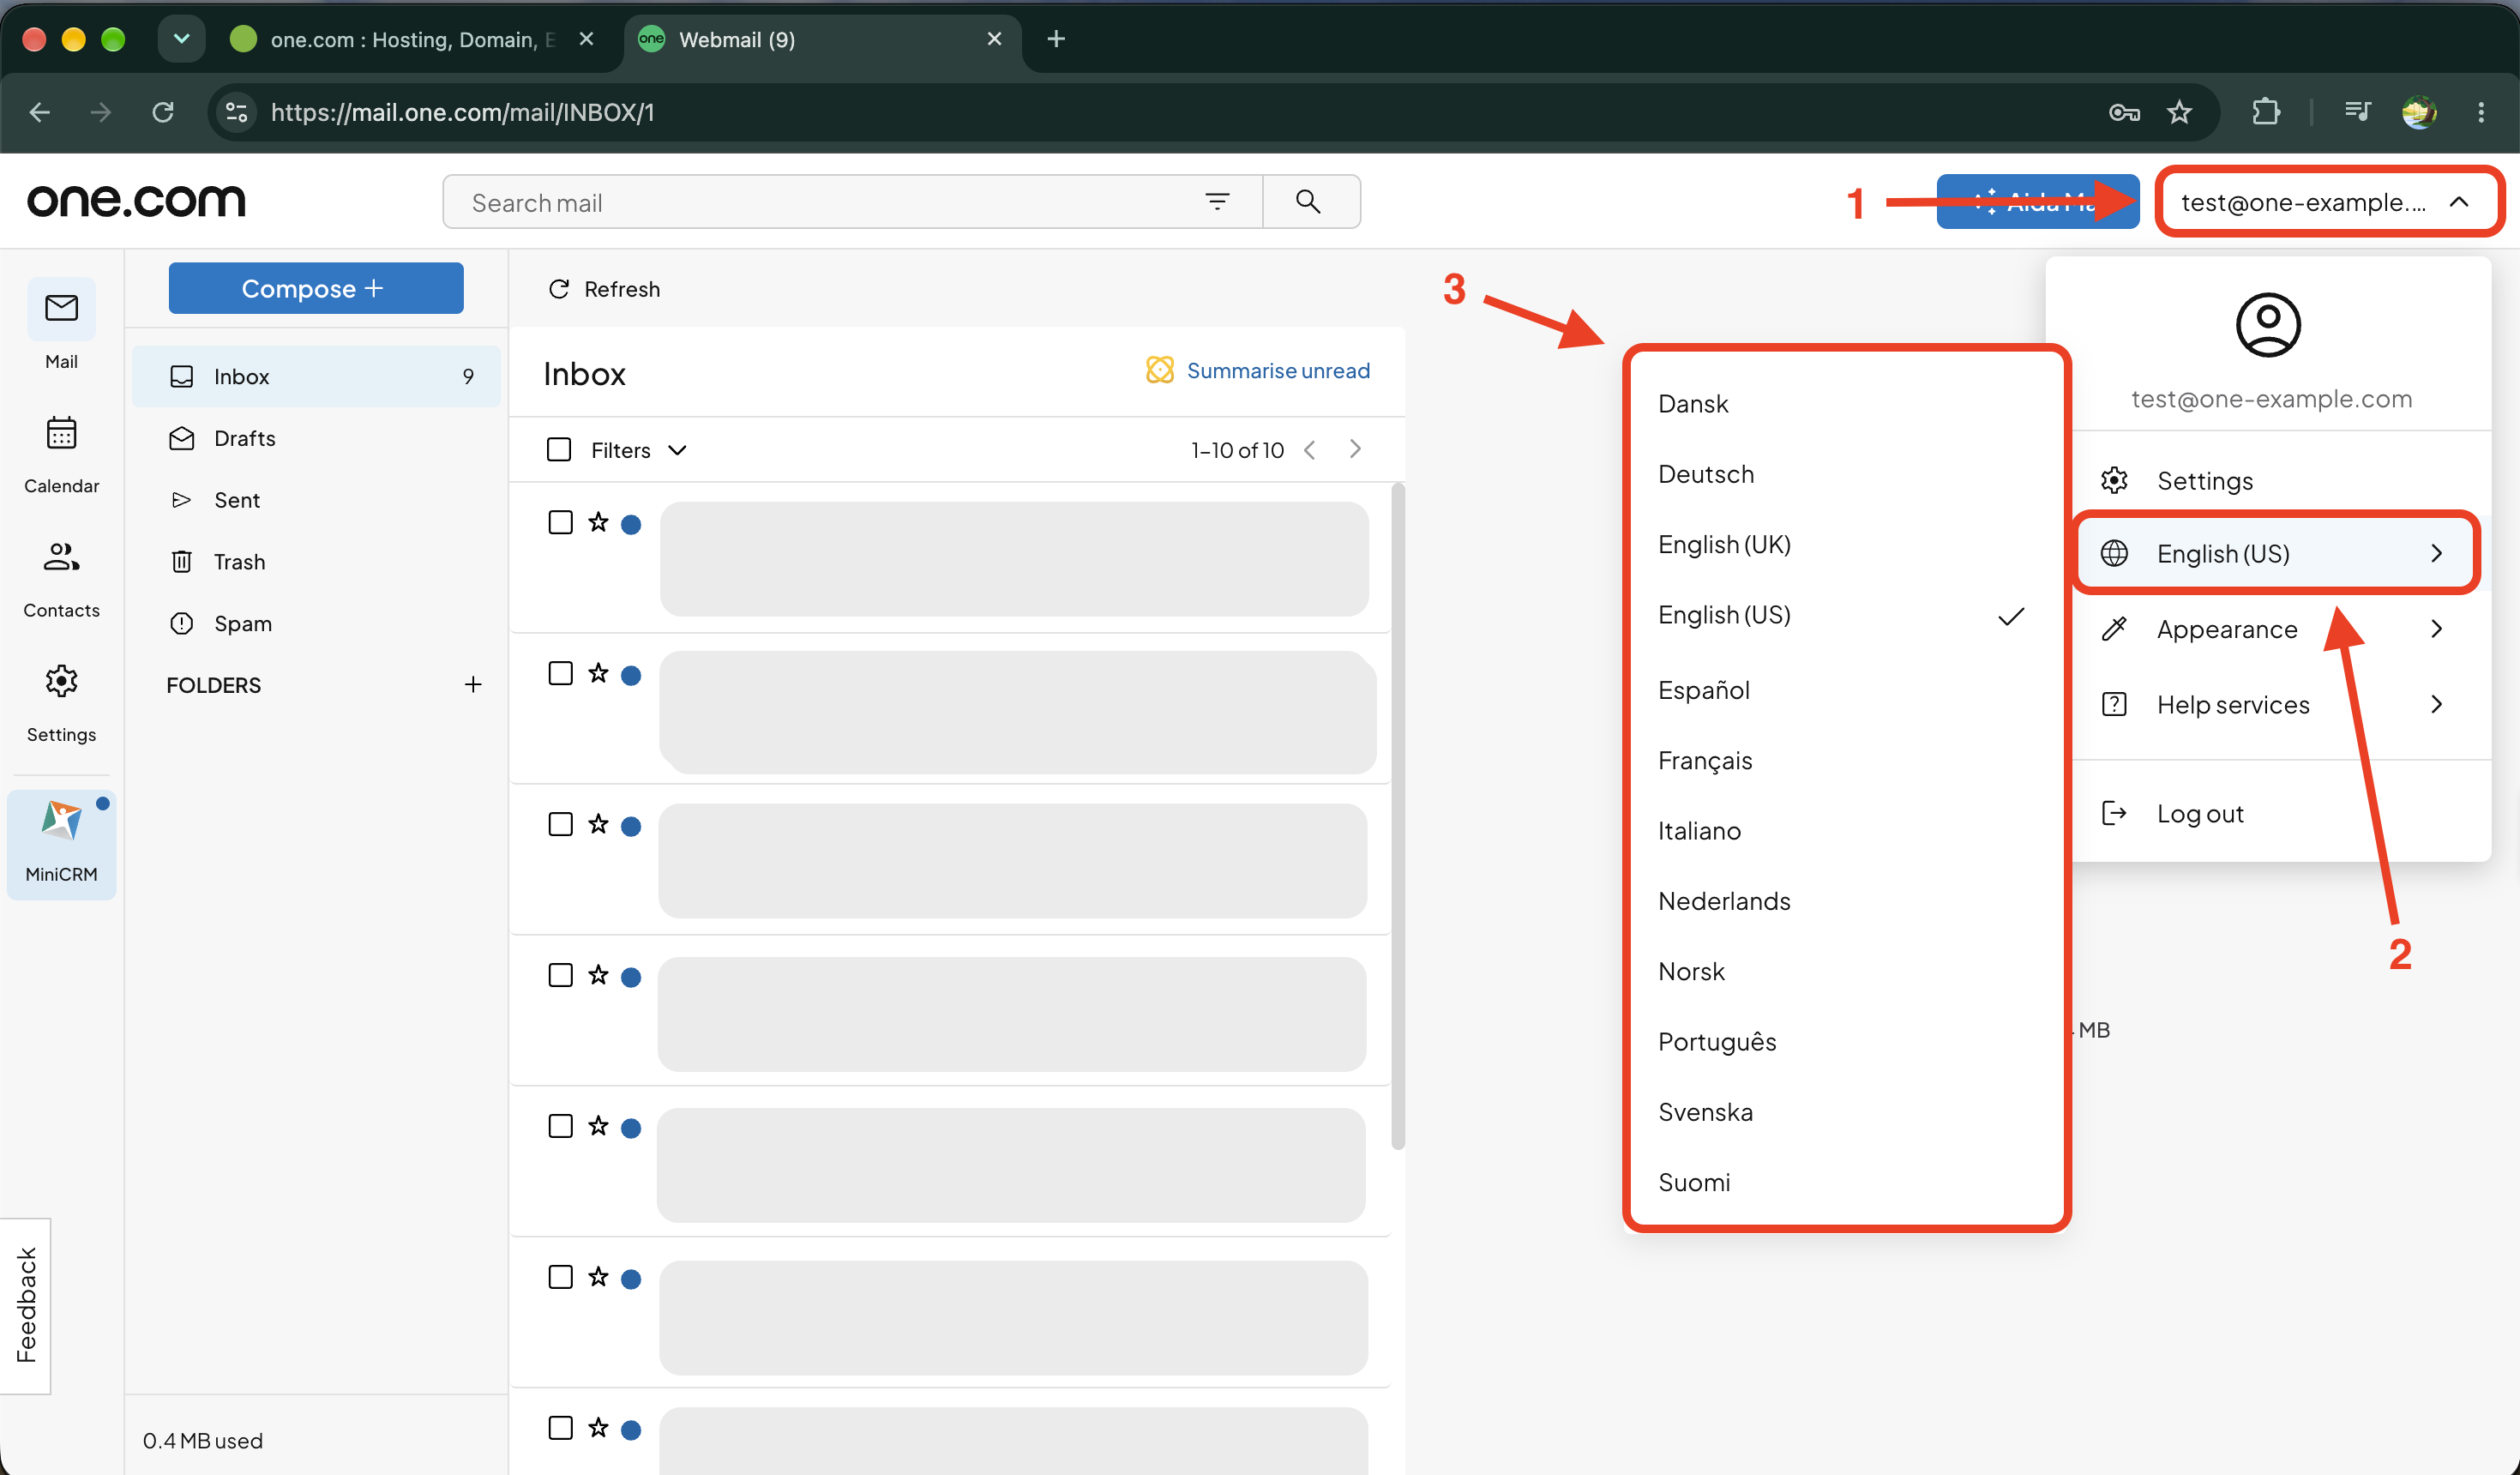Toggle first email's unread blue dot
The width and height of the screenshot is (2520, 1475).
[631, 524]
